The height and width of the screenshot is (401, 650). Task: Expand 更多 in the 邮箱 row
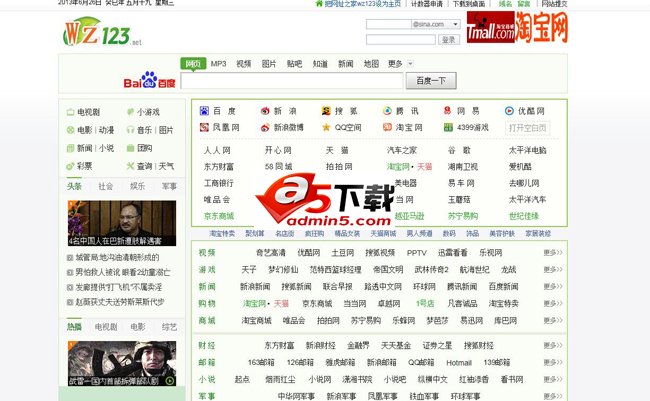553,362
